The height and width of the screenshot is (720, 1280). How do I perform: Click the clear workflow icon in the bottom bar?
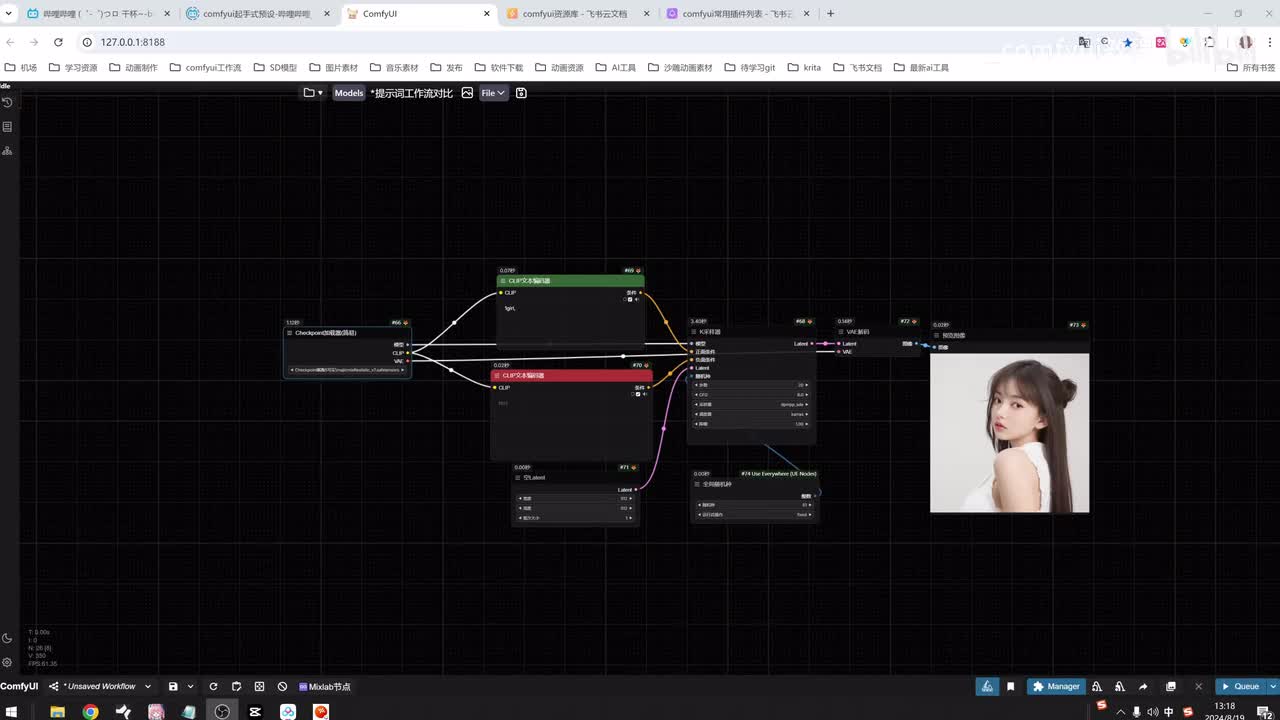282,687
